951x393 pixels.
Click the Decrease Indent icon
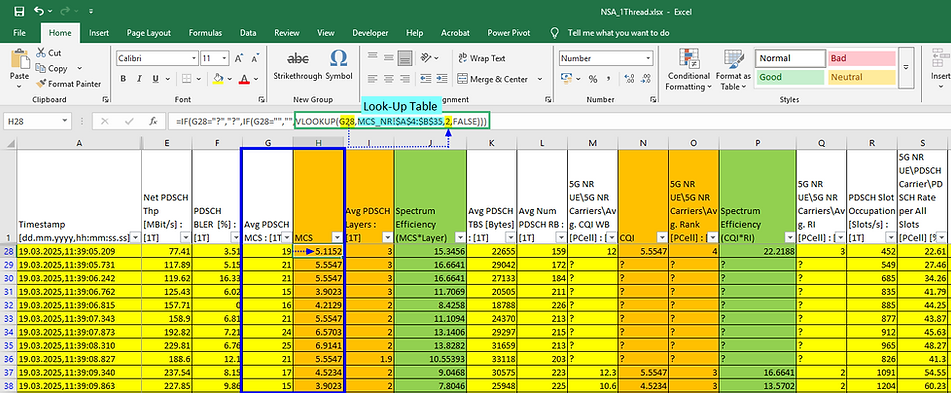426,79
